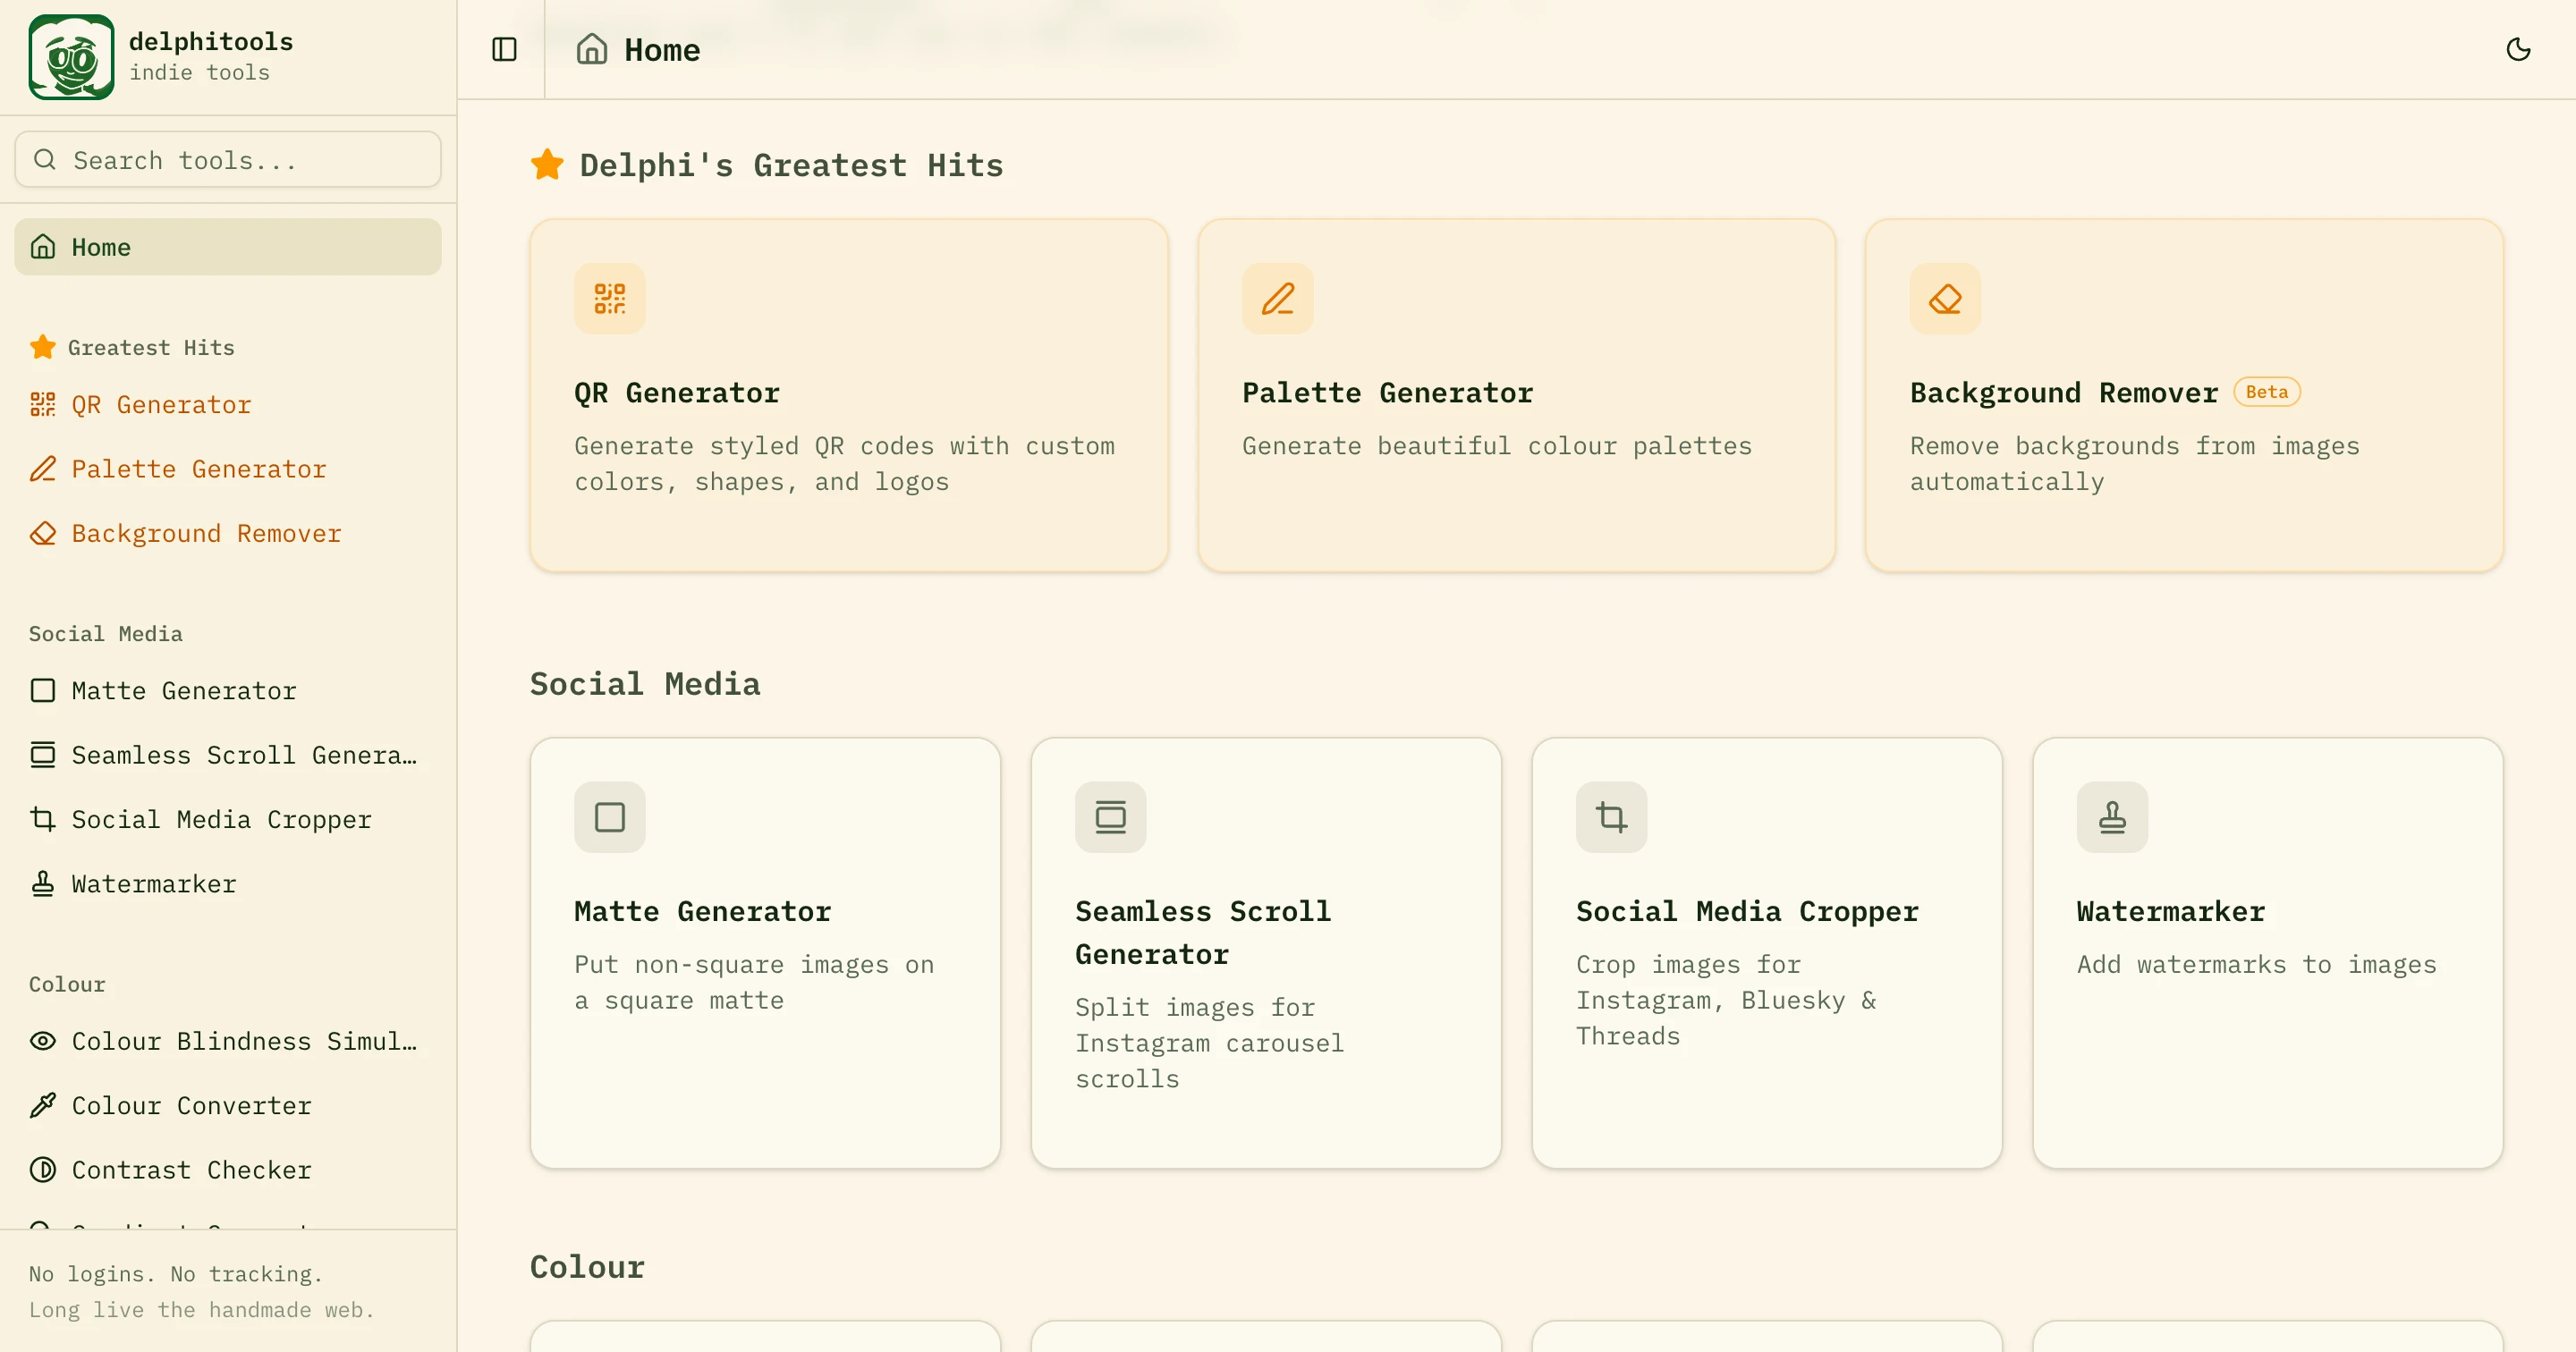The image size is (2576, 1352).
Task: Click the Social Media sidebar section label
Action: coord(106,634)
